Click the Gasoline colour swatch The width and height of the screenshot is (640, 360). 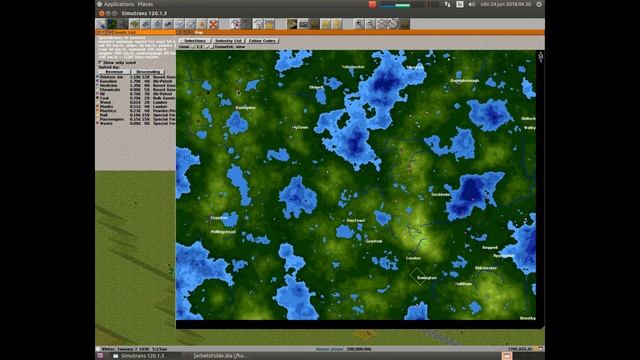[x=98, y=81]
